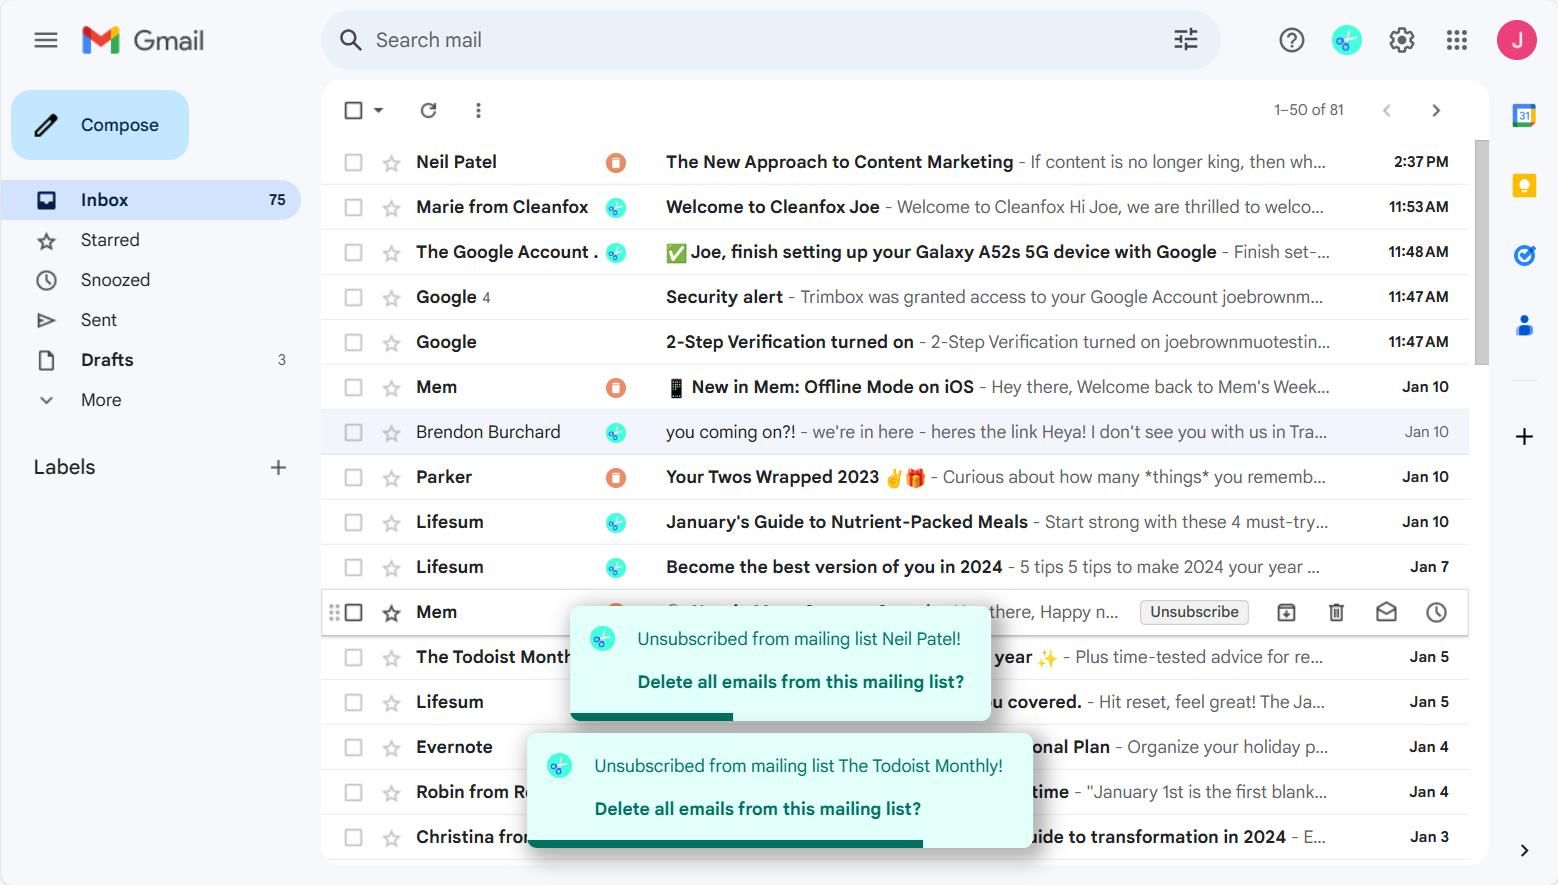
Task: Select the checkbox for the Security alert email
Action: point(353,296)
